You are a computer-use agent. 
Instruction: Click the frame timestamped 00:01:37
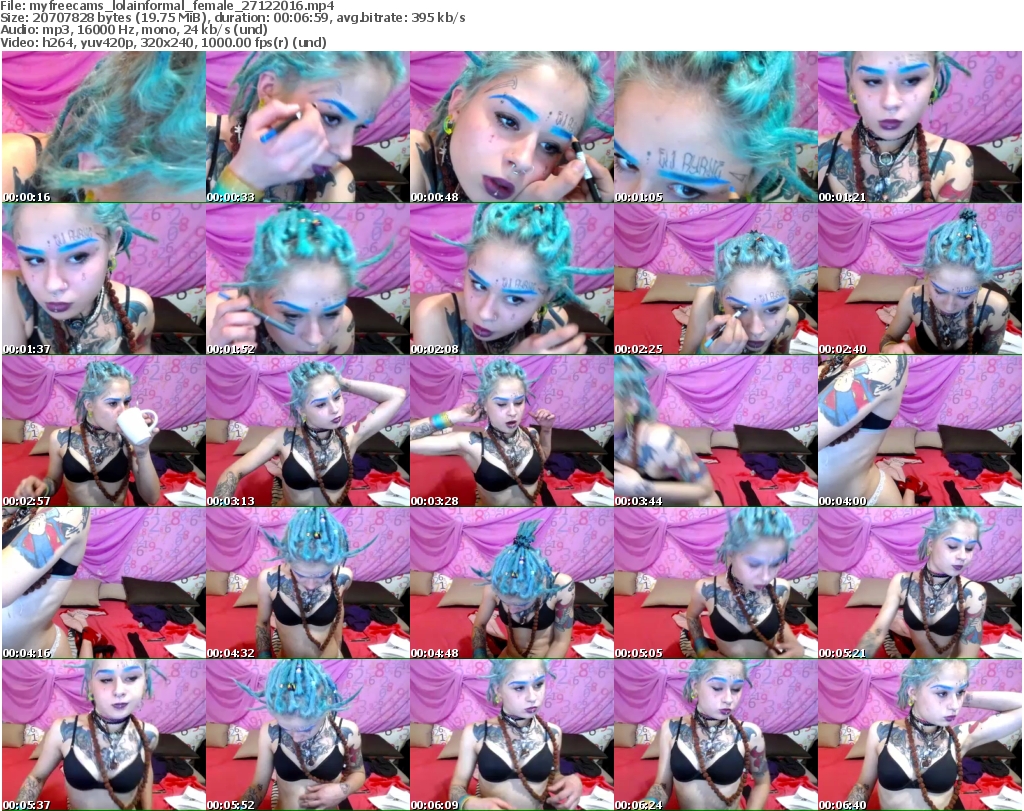(104, 279)
